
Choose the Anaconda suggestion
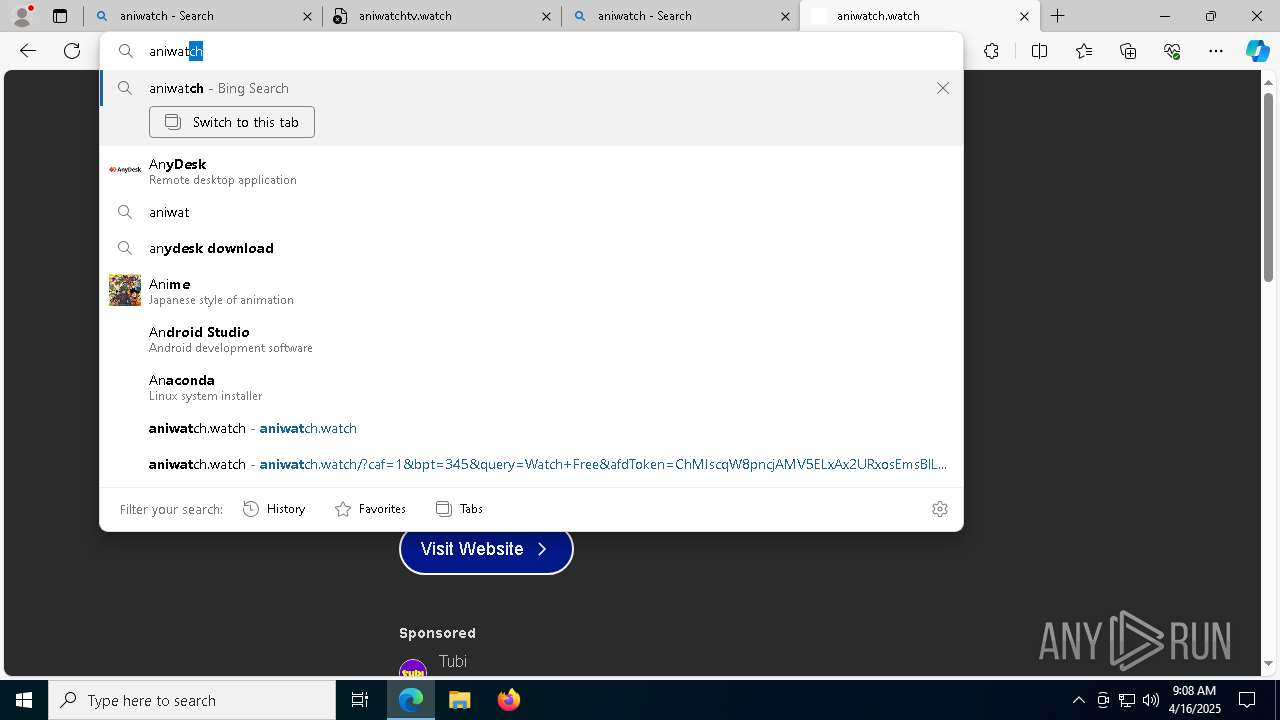(531, 387)
